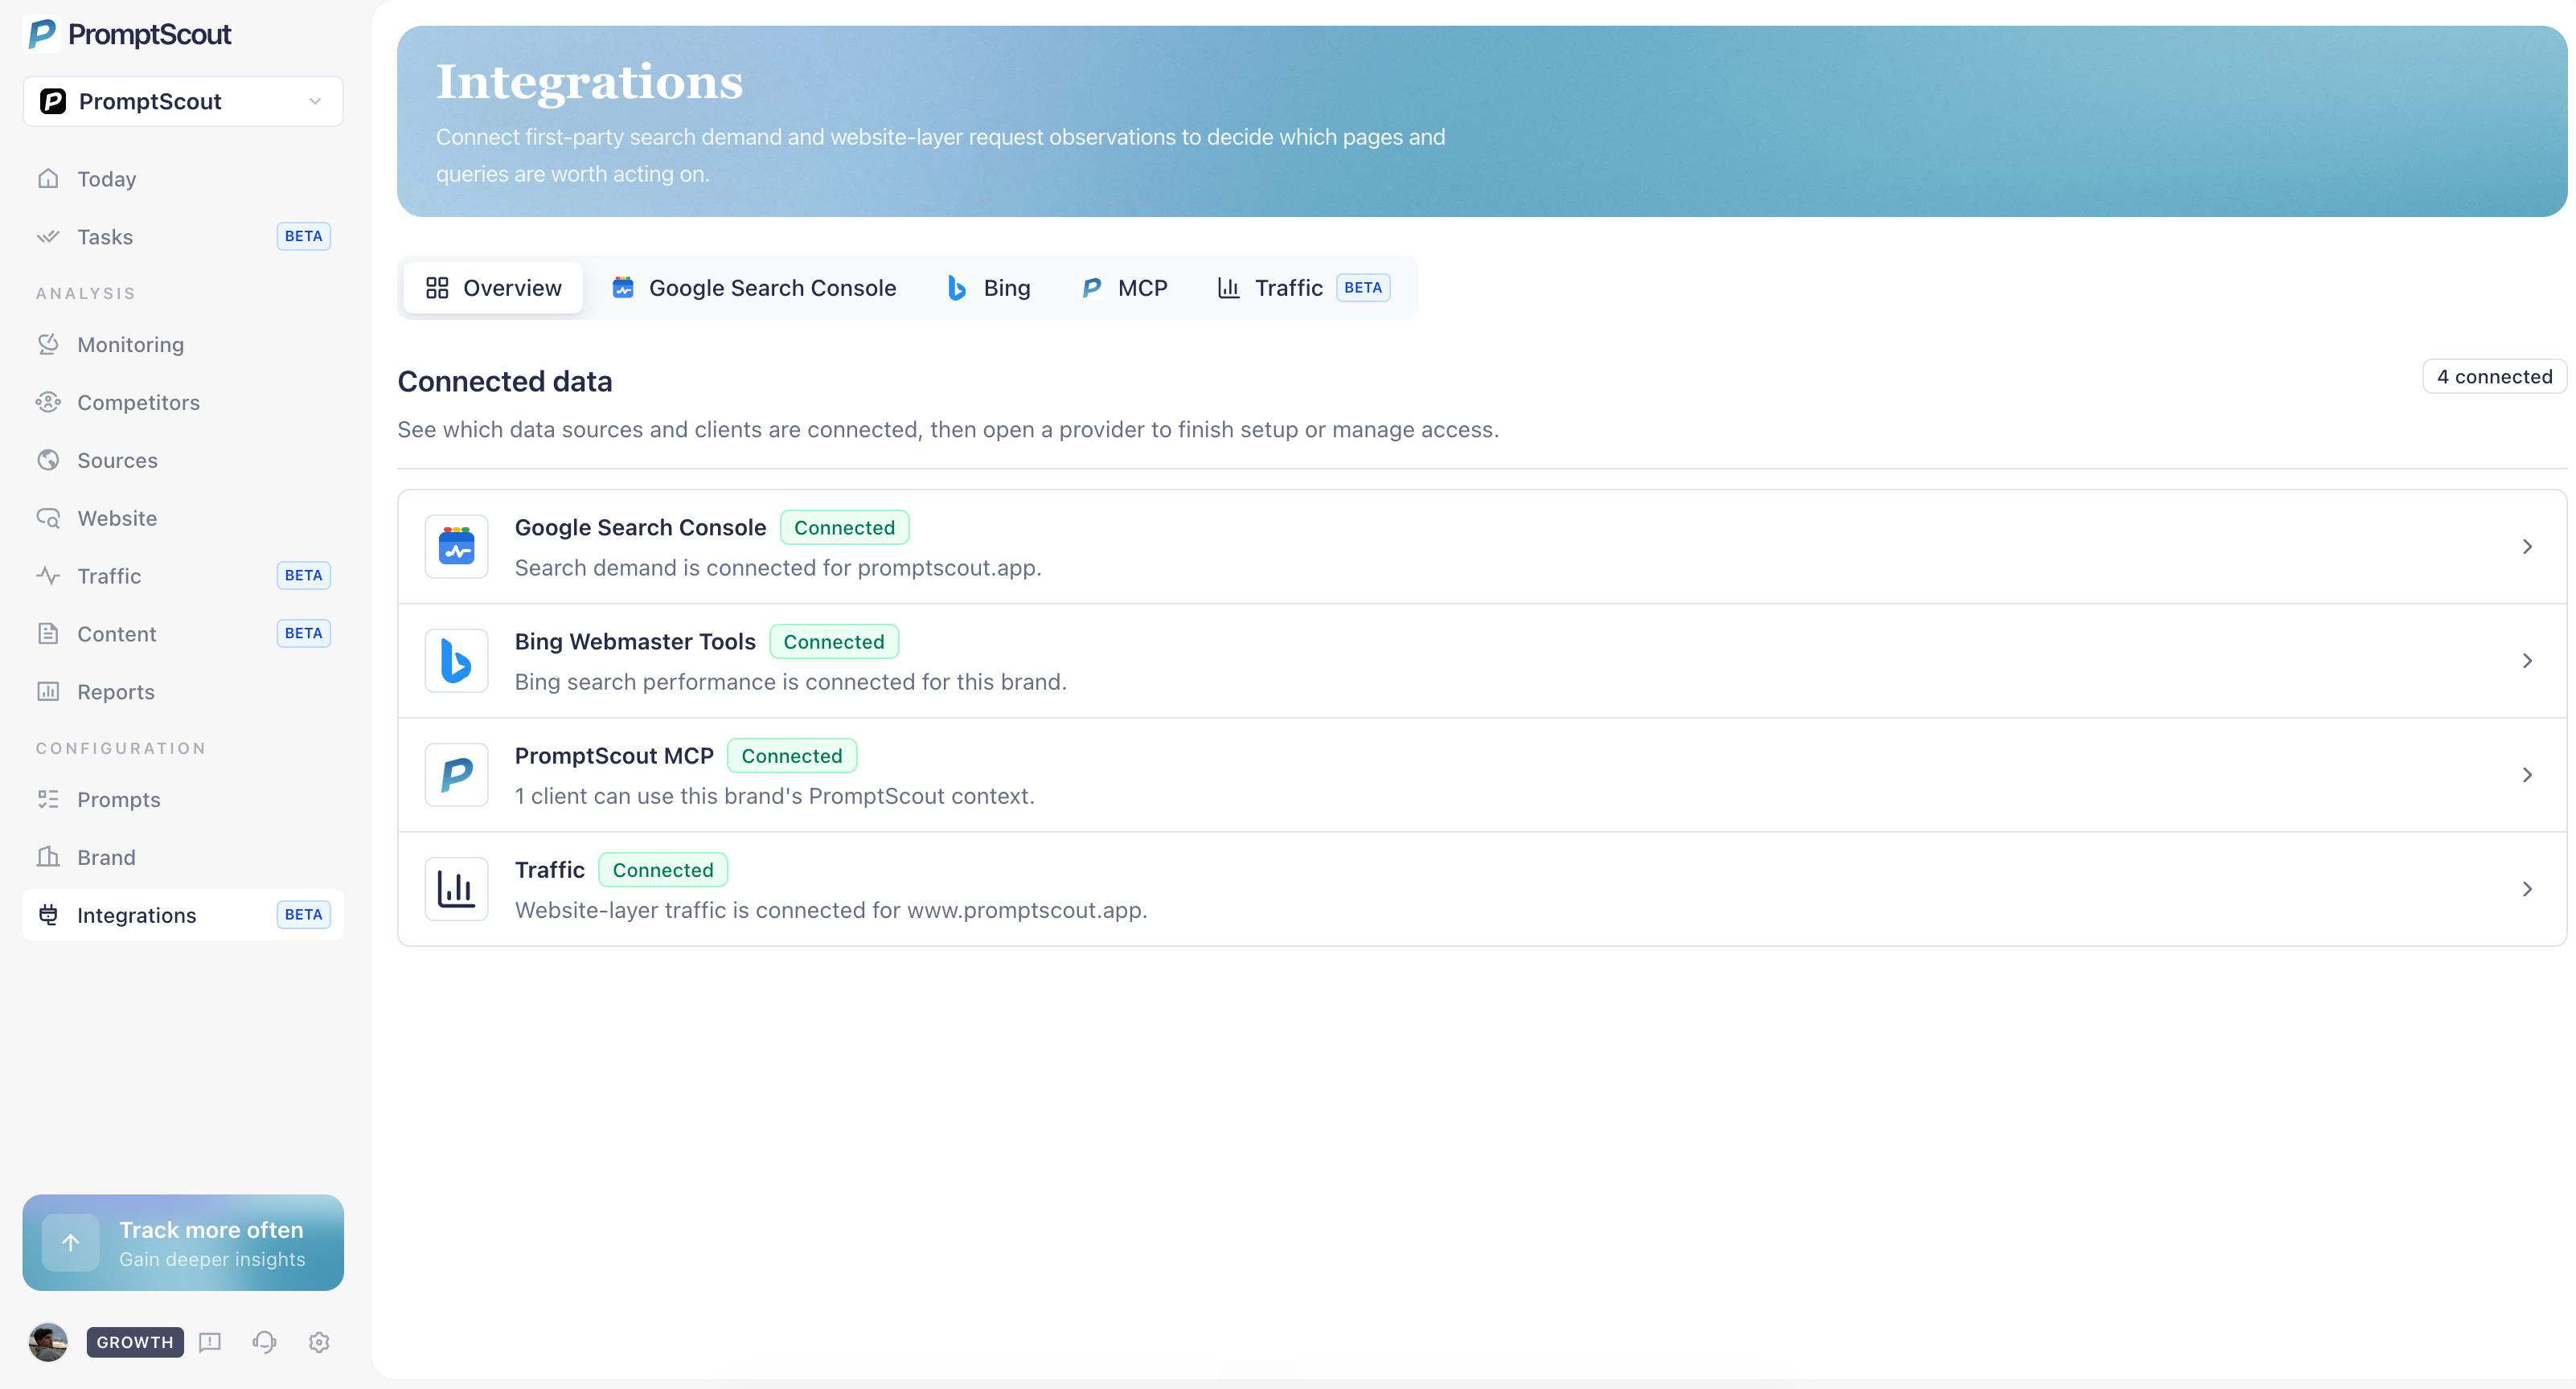Image resolution: width=2576 pixels, height=1389 pixels.
Task: Click the CONFIGURATION sidebar section label
Action: click(x=121, y=749)
